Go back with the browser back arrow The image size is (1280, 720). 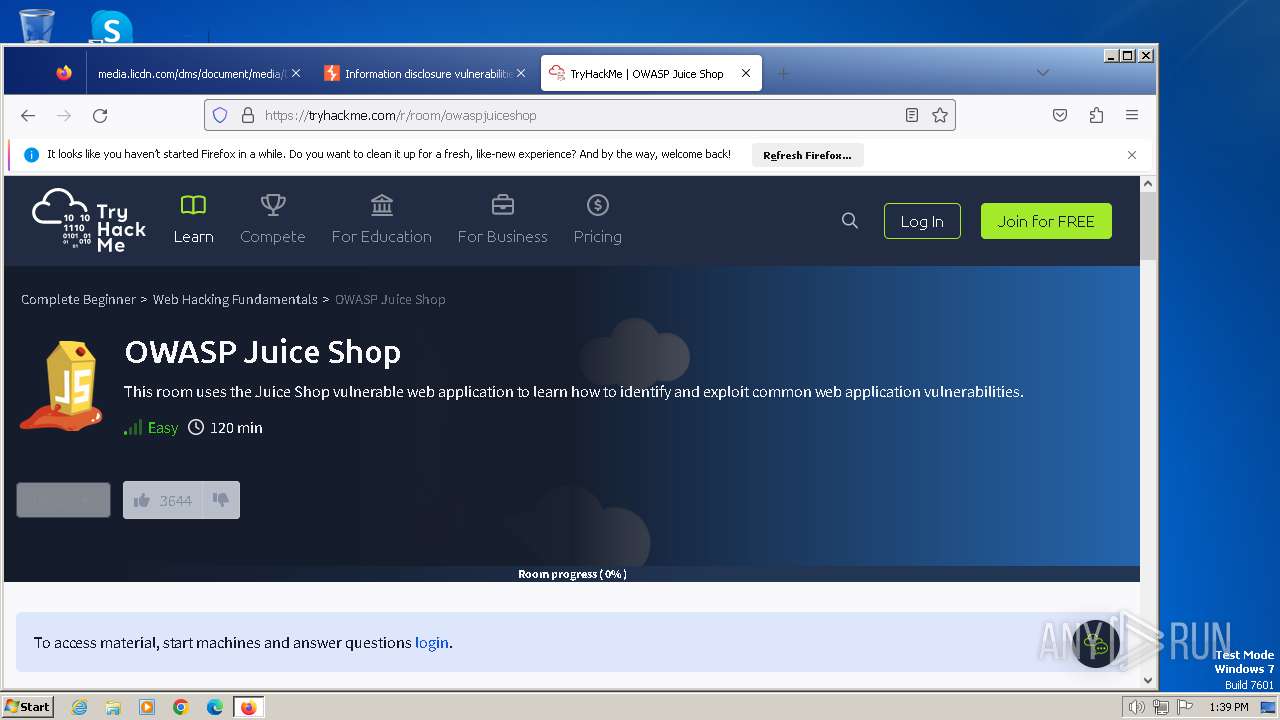coord(28,115)
